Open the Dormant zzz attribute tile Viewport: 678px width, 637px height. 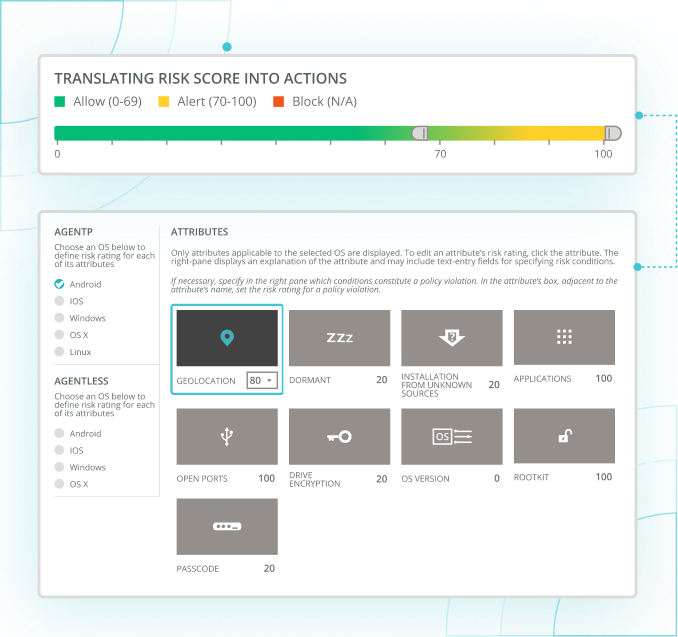click(339, 338)
